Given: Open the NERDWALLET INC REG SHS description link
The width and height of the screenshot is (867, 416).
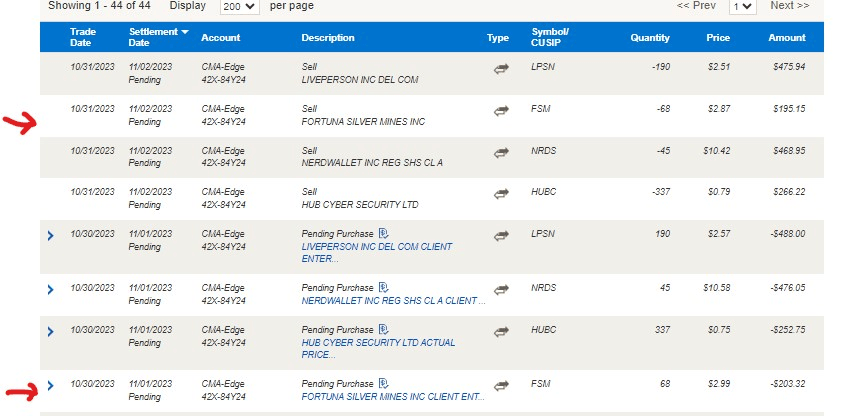Looking at the screenshot, I should [393, 301].
